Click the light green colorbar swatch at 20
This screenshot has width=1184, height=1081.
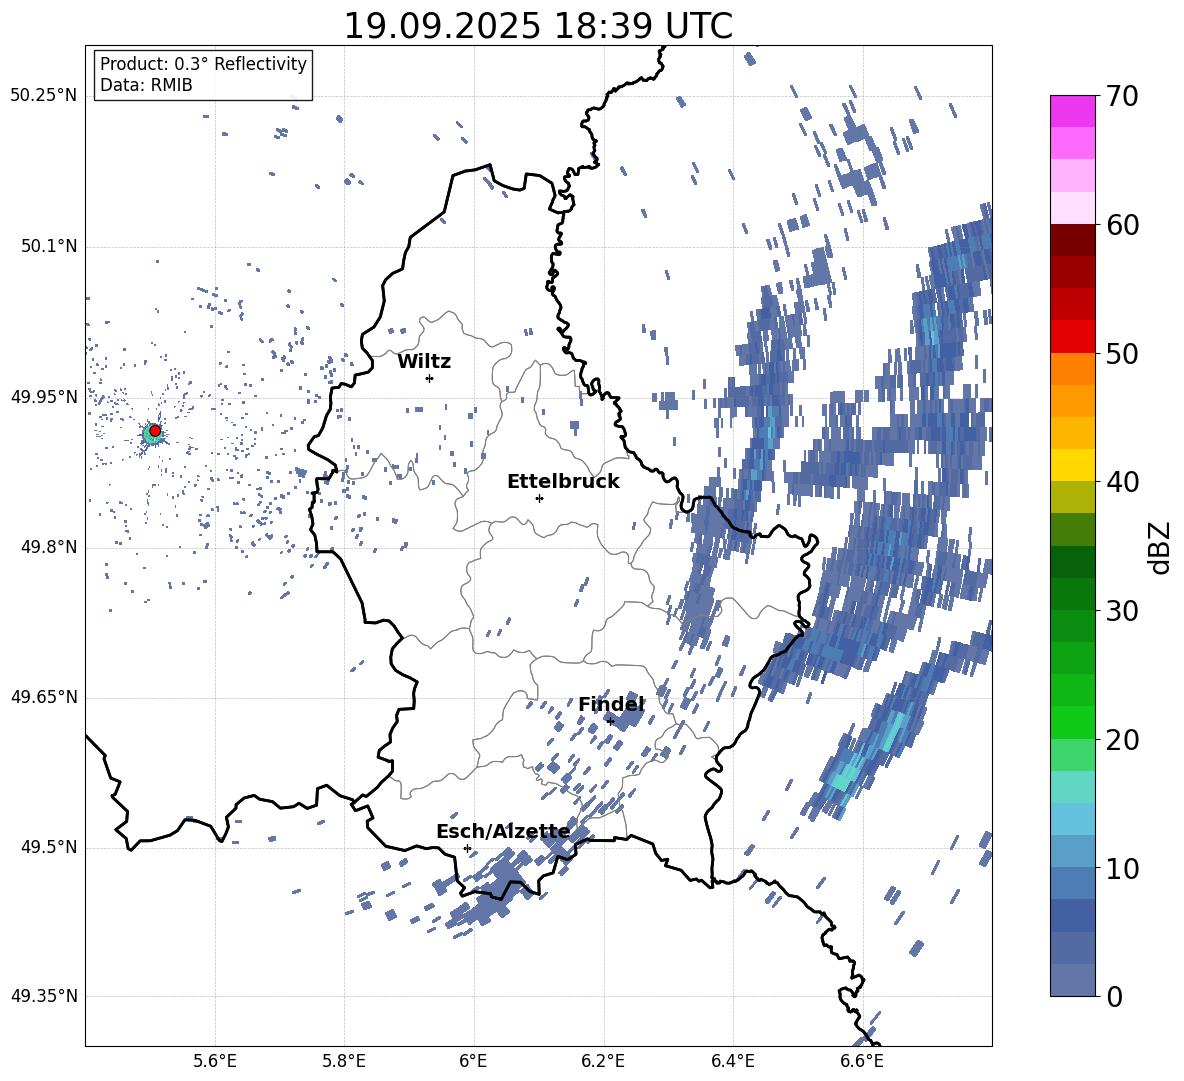1072,754
